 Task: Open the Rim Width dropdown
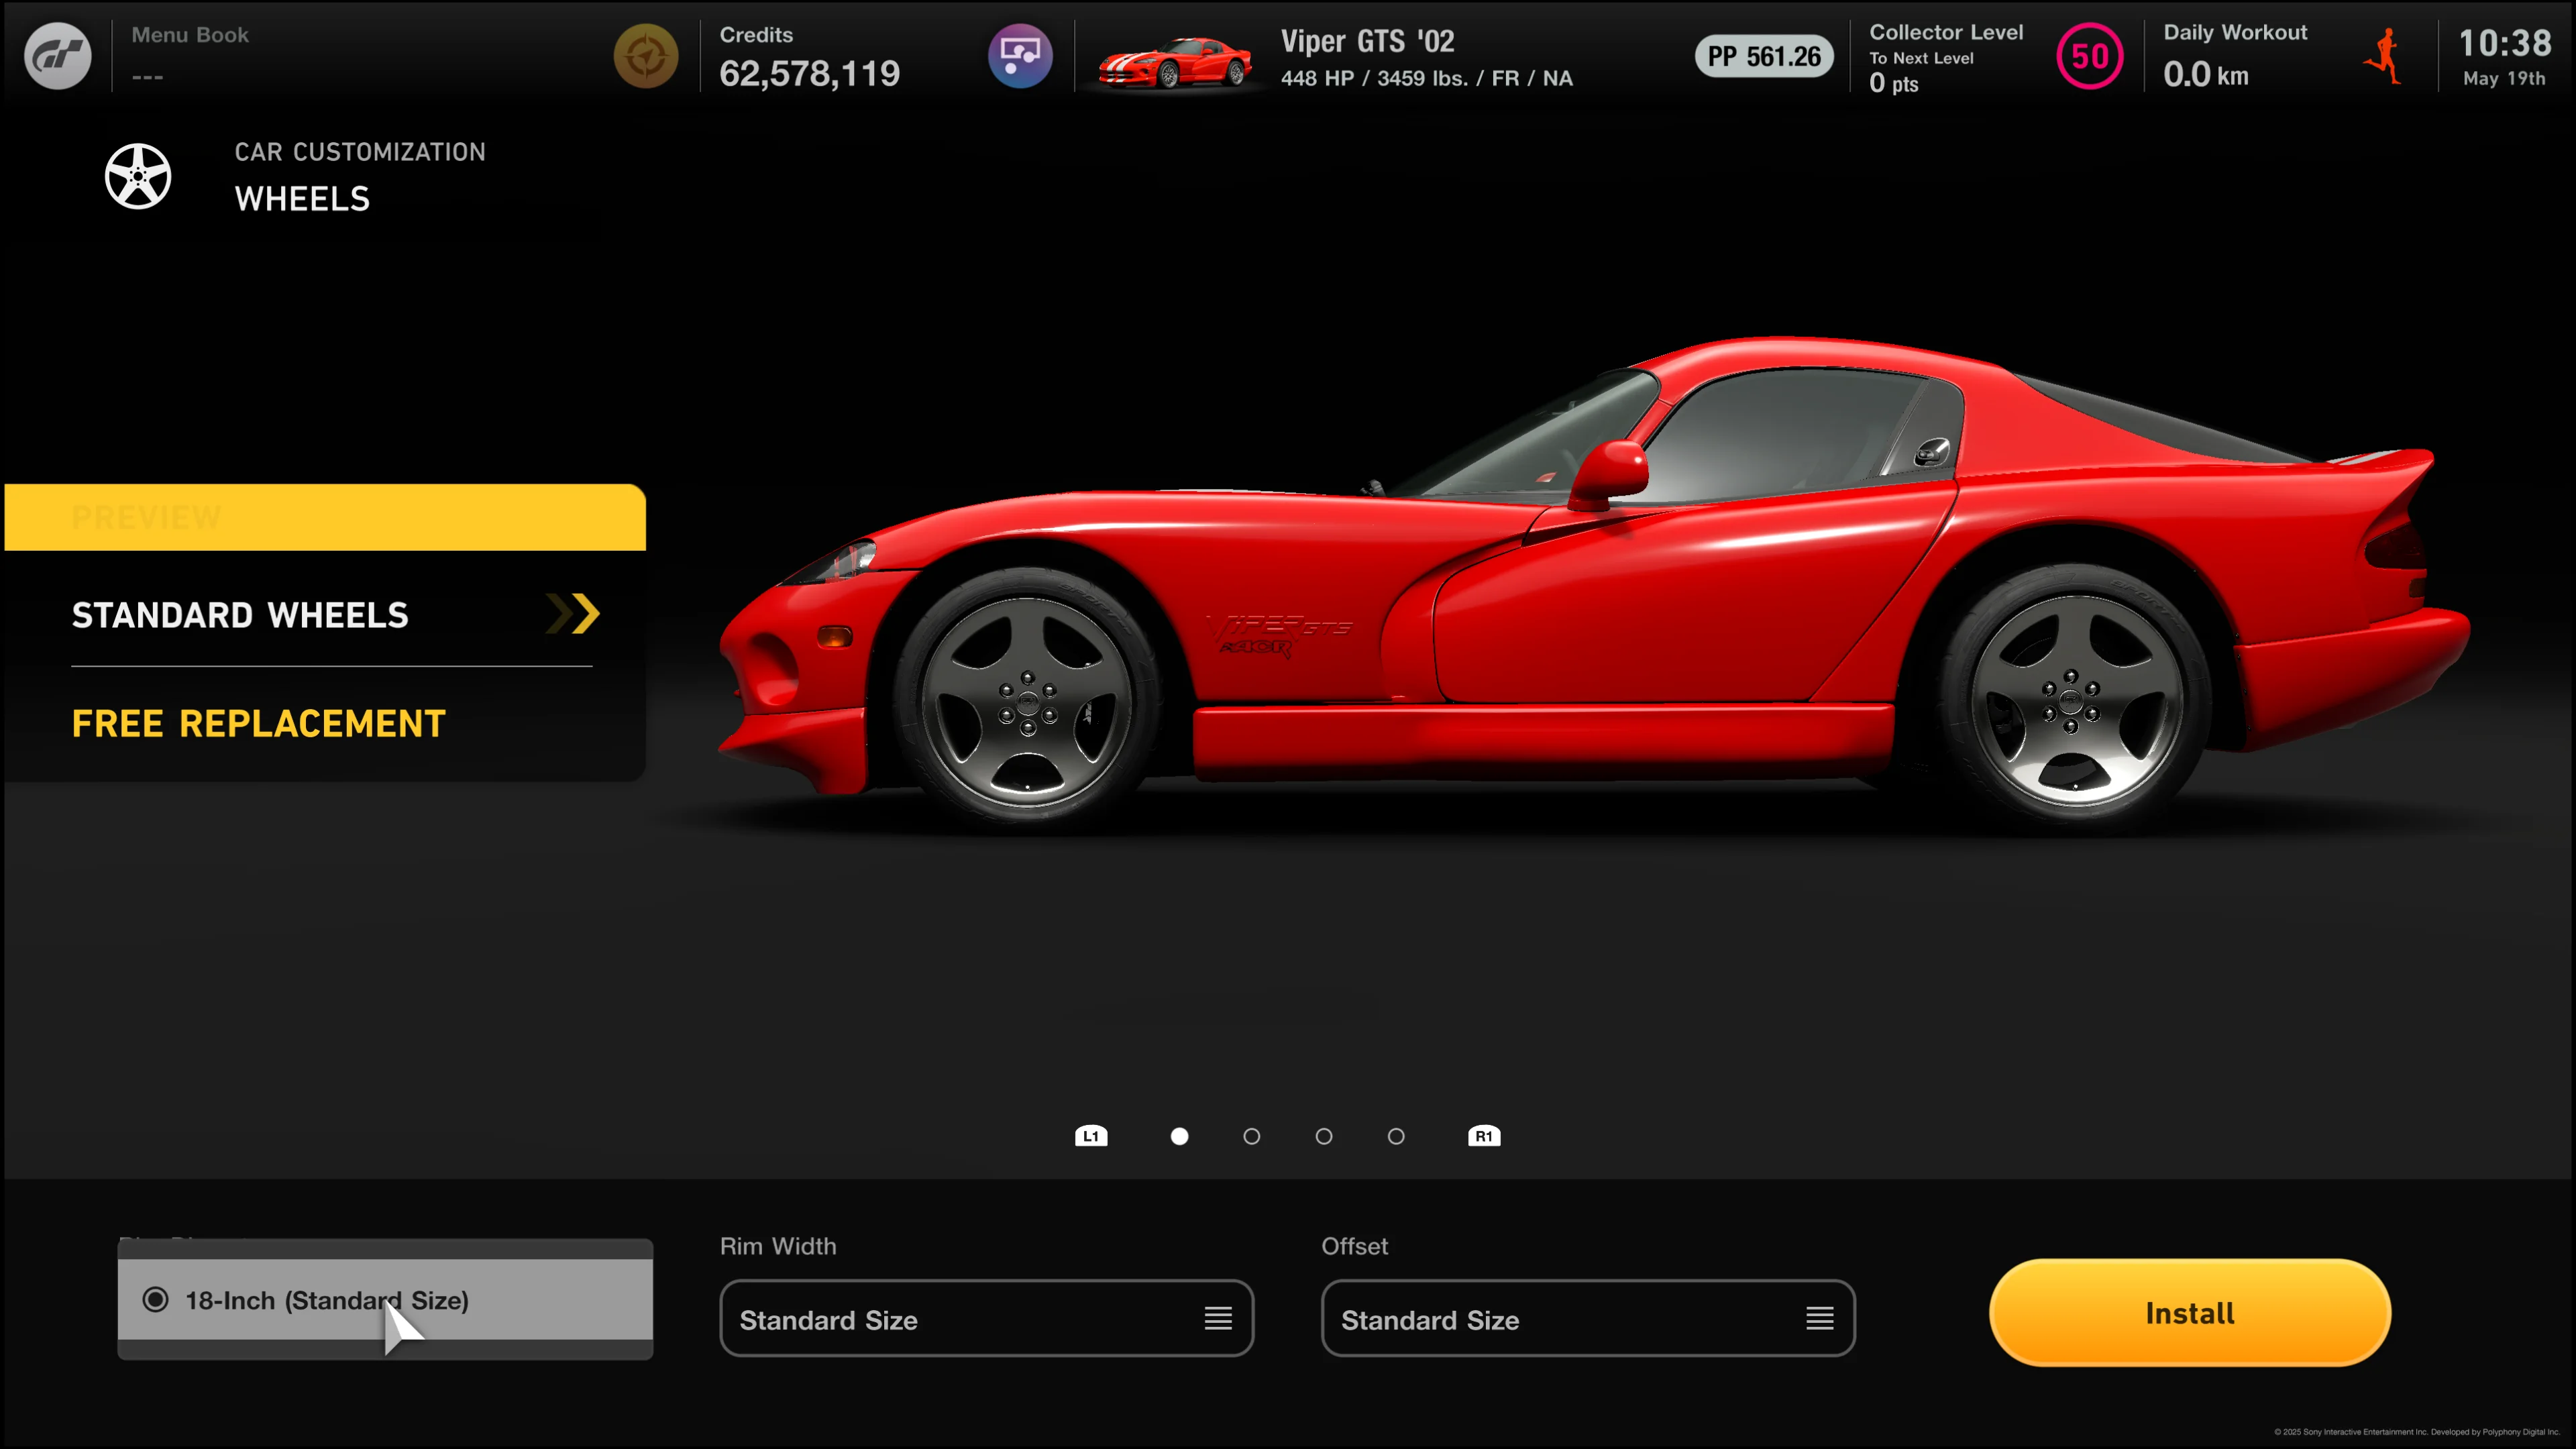click(987, 1319)
